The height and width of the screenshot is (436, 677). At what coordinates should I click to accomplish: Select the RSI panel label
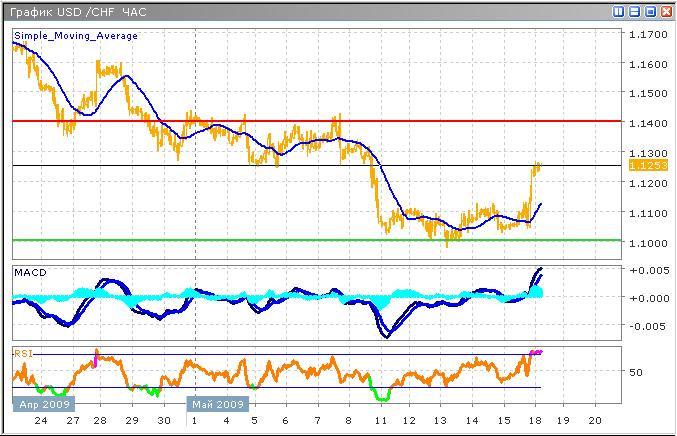23,352
